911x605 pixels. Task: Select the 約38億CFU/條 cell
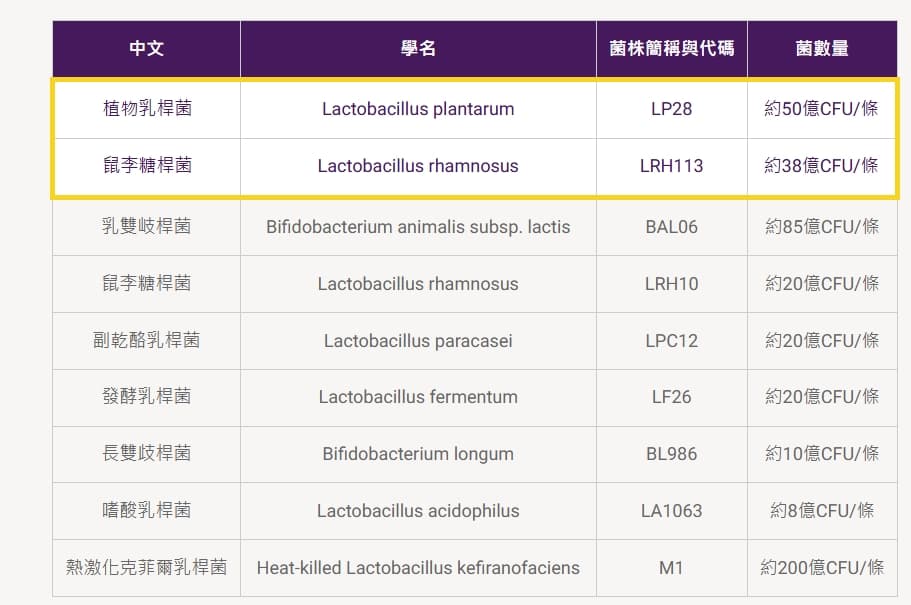tap(822, 166)
